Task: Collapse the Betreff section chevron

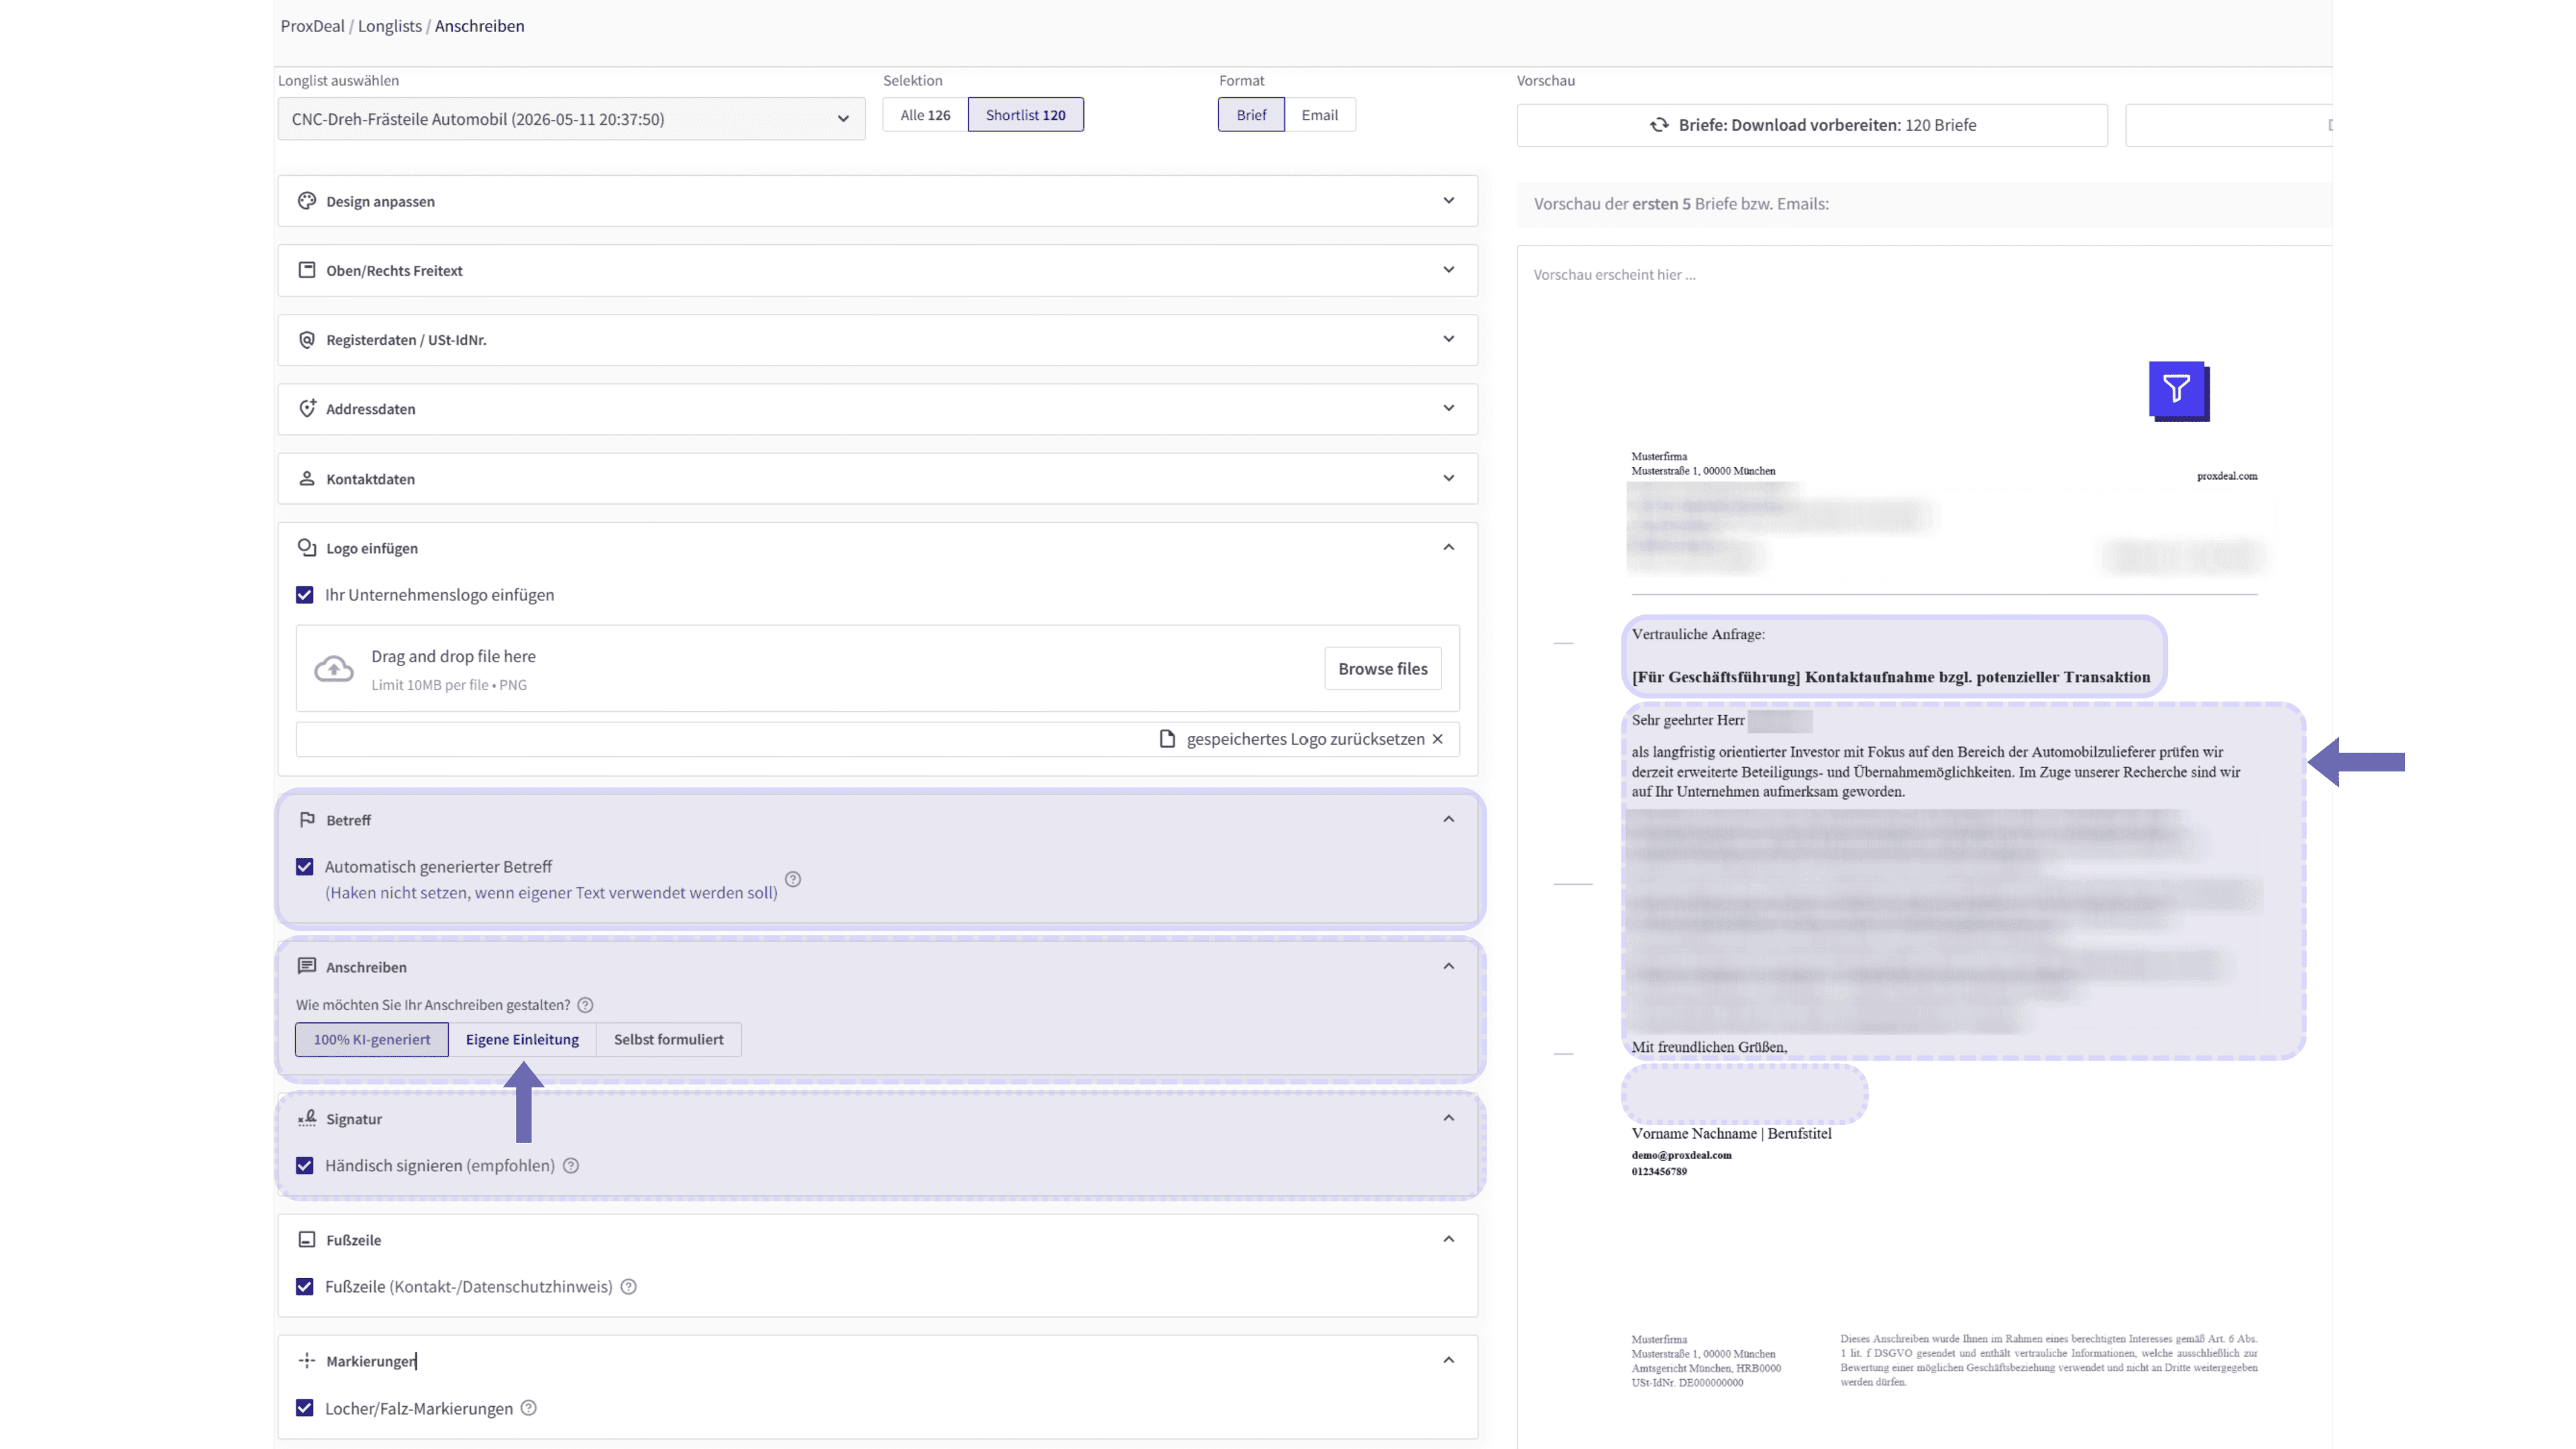Action: click(x=1448, y=819)
